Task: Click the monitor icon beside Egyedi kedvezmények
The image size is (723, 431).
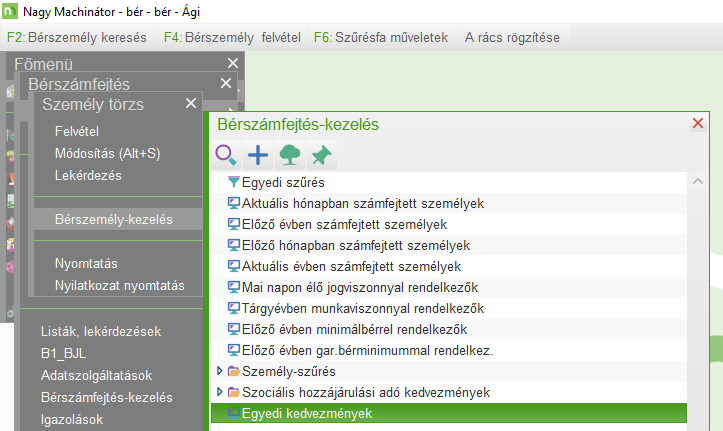Action: [x=234, y=413]
